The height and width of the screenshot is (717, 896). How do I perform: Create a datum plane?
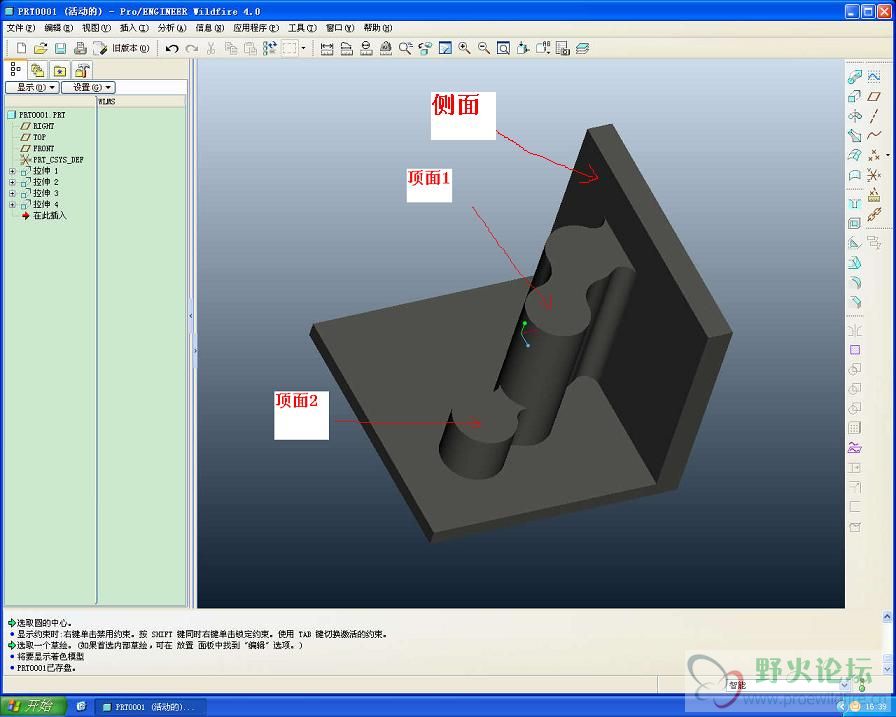point(874,96)
